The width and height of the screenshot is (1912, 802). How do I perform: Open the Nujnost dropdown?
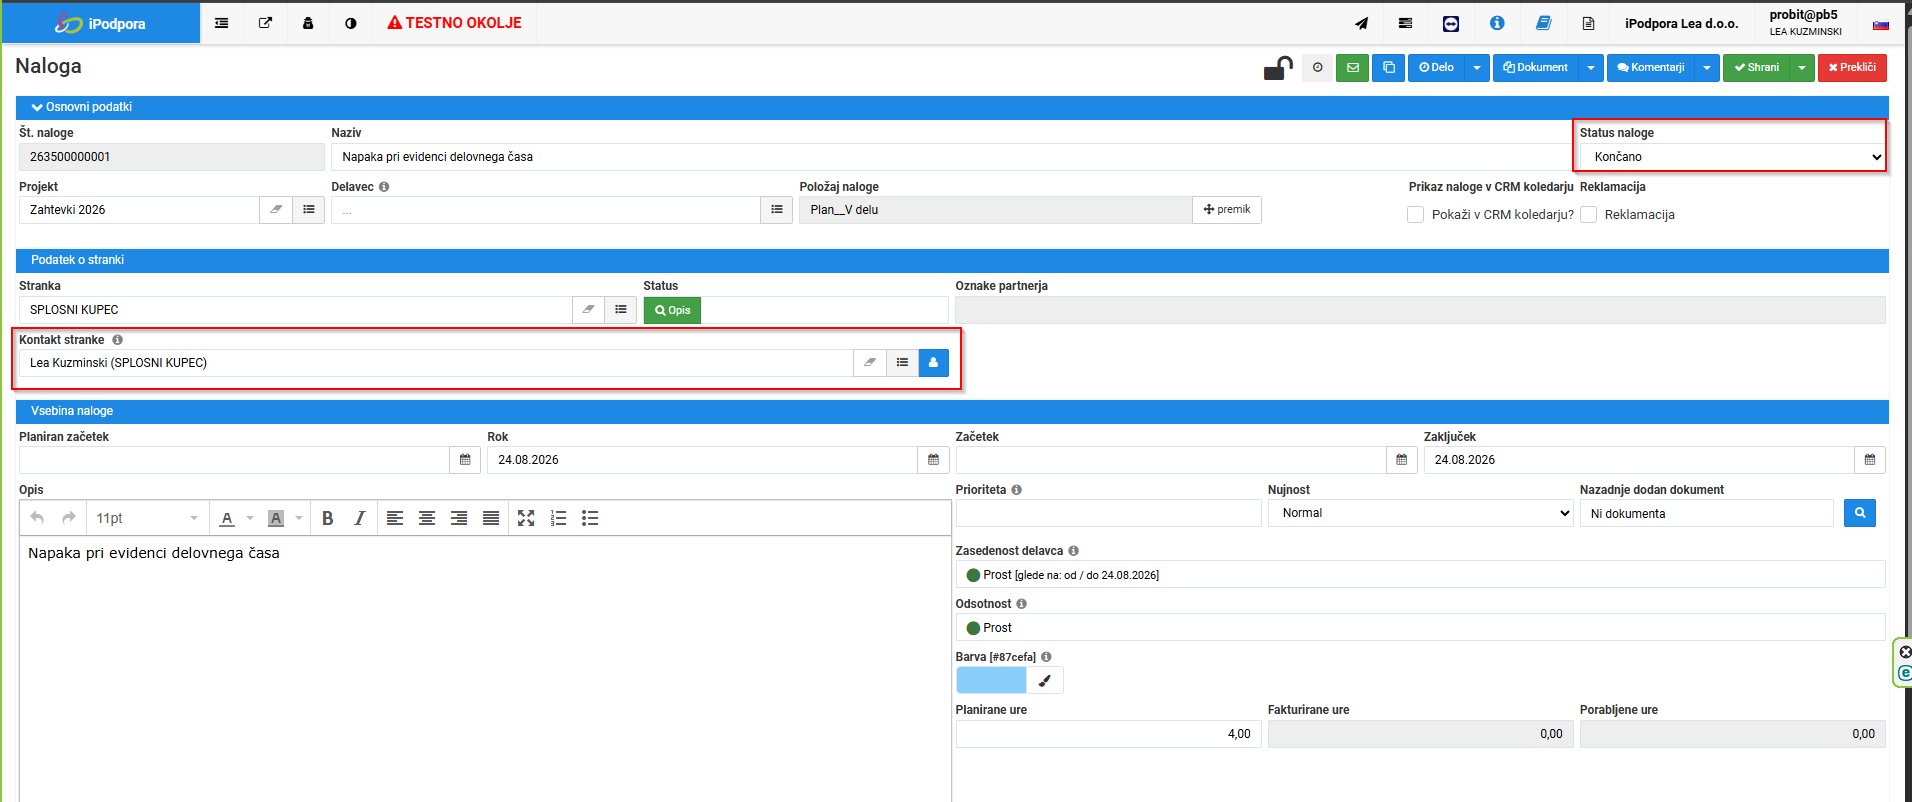pos(1420,513)
